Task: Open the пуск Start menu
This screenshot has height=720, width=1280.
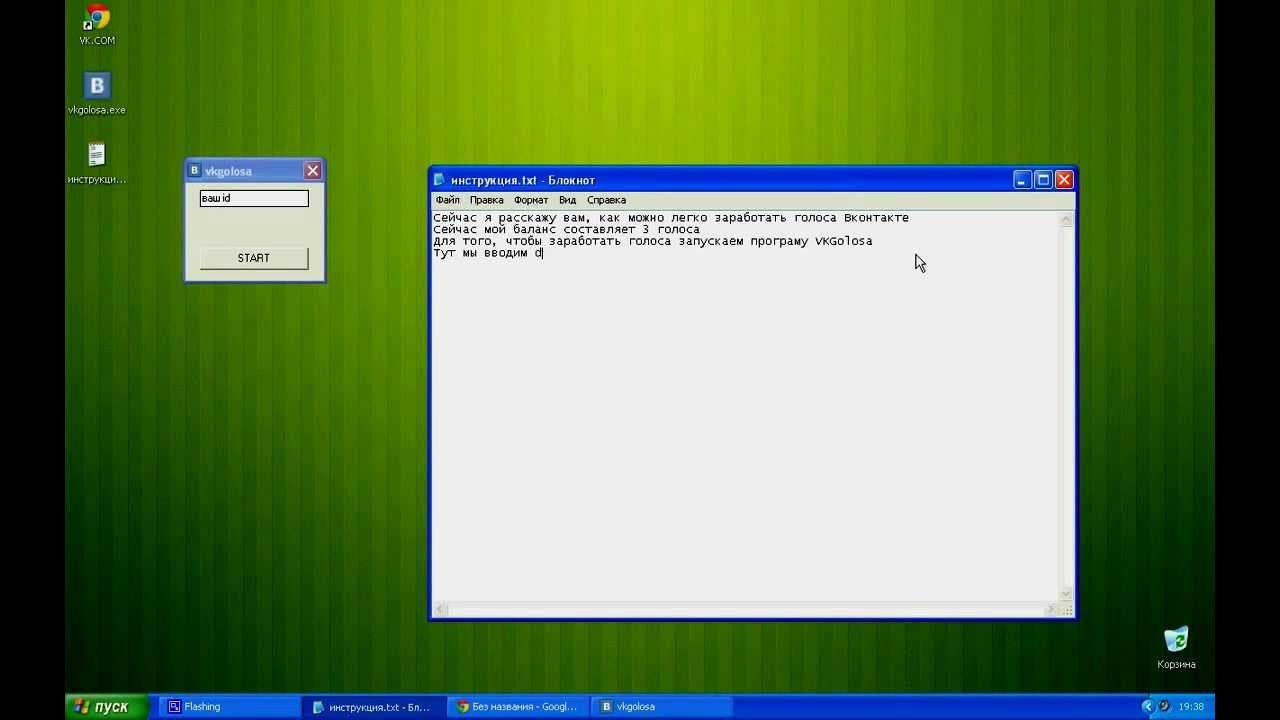Action: tap(106, 707)
